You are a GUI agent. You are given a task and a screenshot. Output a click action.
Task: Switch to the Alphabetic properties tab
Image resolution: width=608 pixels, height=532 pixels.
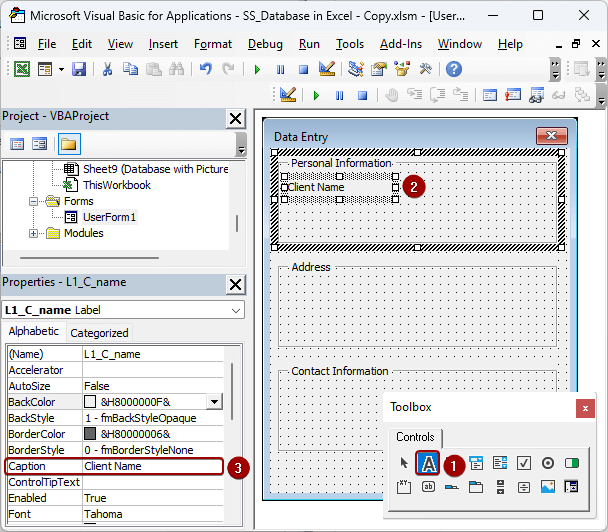(34, 331)
